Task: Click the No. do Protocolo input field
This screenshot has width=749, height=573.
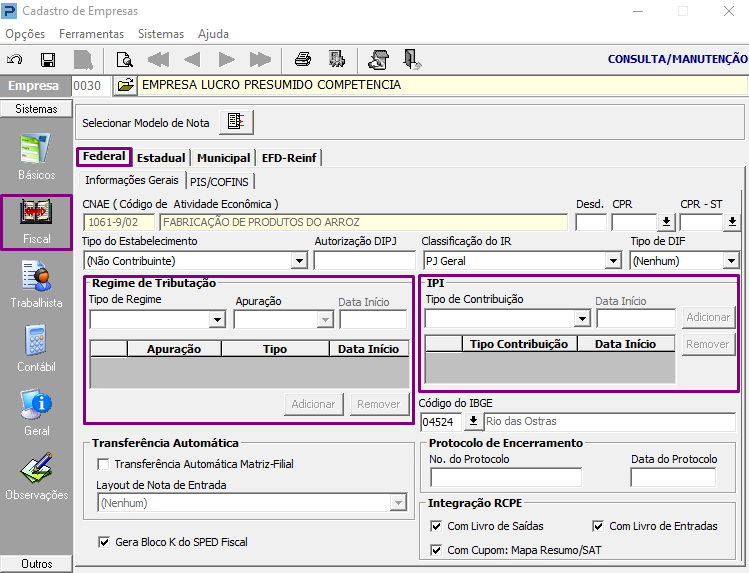Action: click(491, 477)
